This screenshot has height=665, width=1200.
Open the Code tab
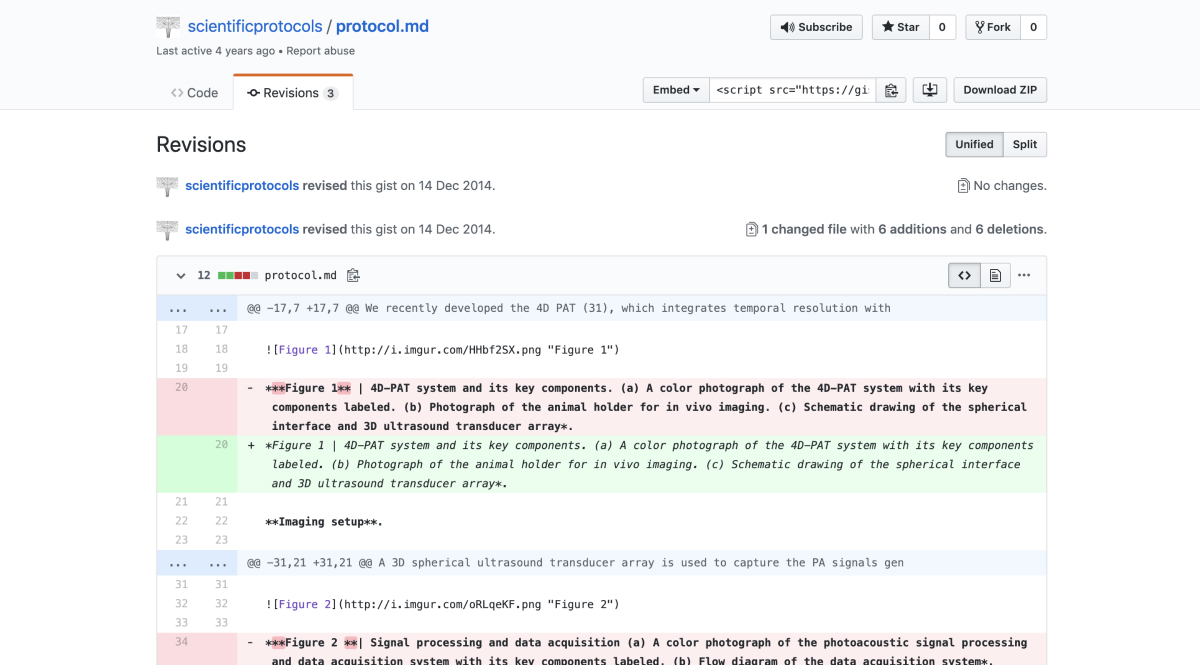[x=195, y=93]
